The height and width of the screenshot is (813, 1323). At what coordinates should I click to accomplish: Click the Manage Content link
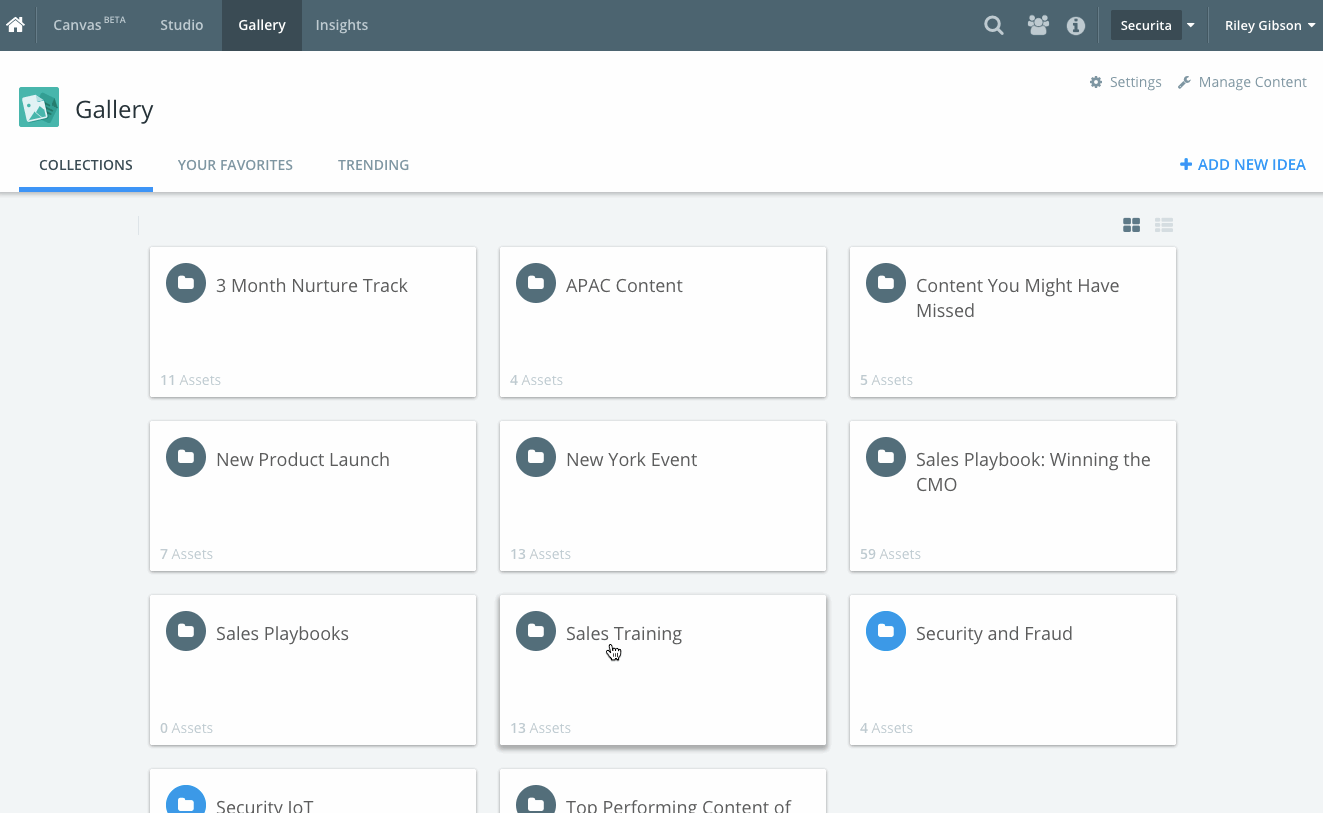[1242, 82]
